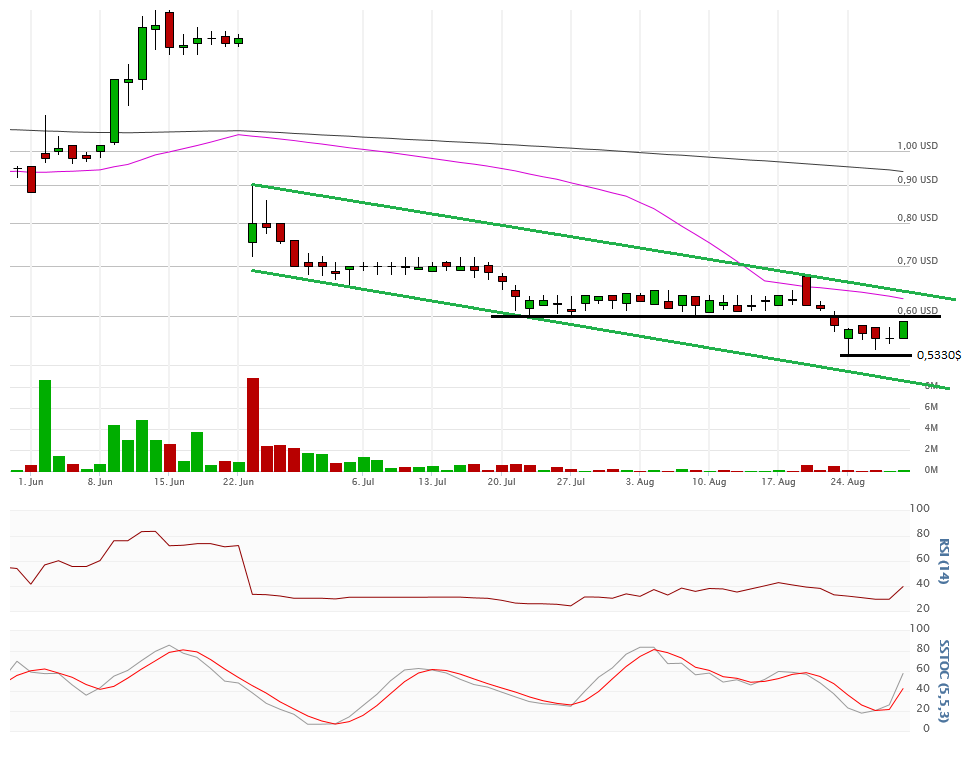Screen dimensions: 968x765
Task: Click the 2M volume axis label
Action: [931, 449]
